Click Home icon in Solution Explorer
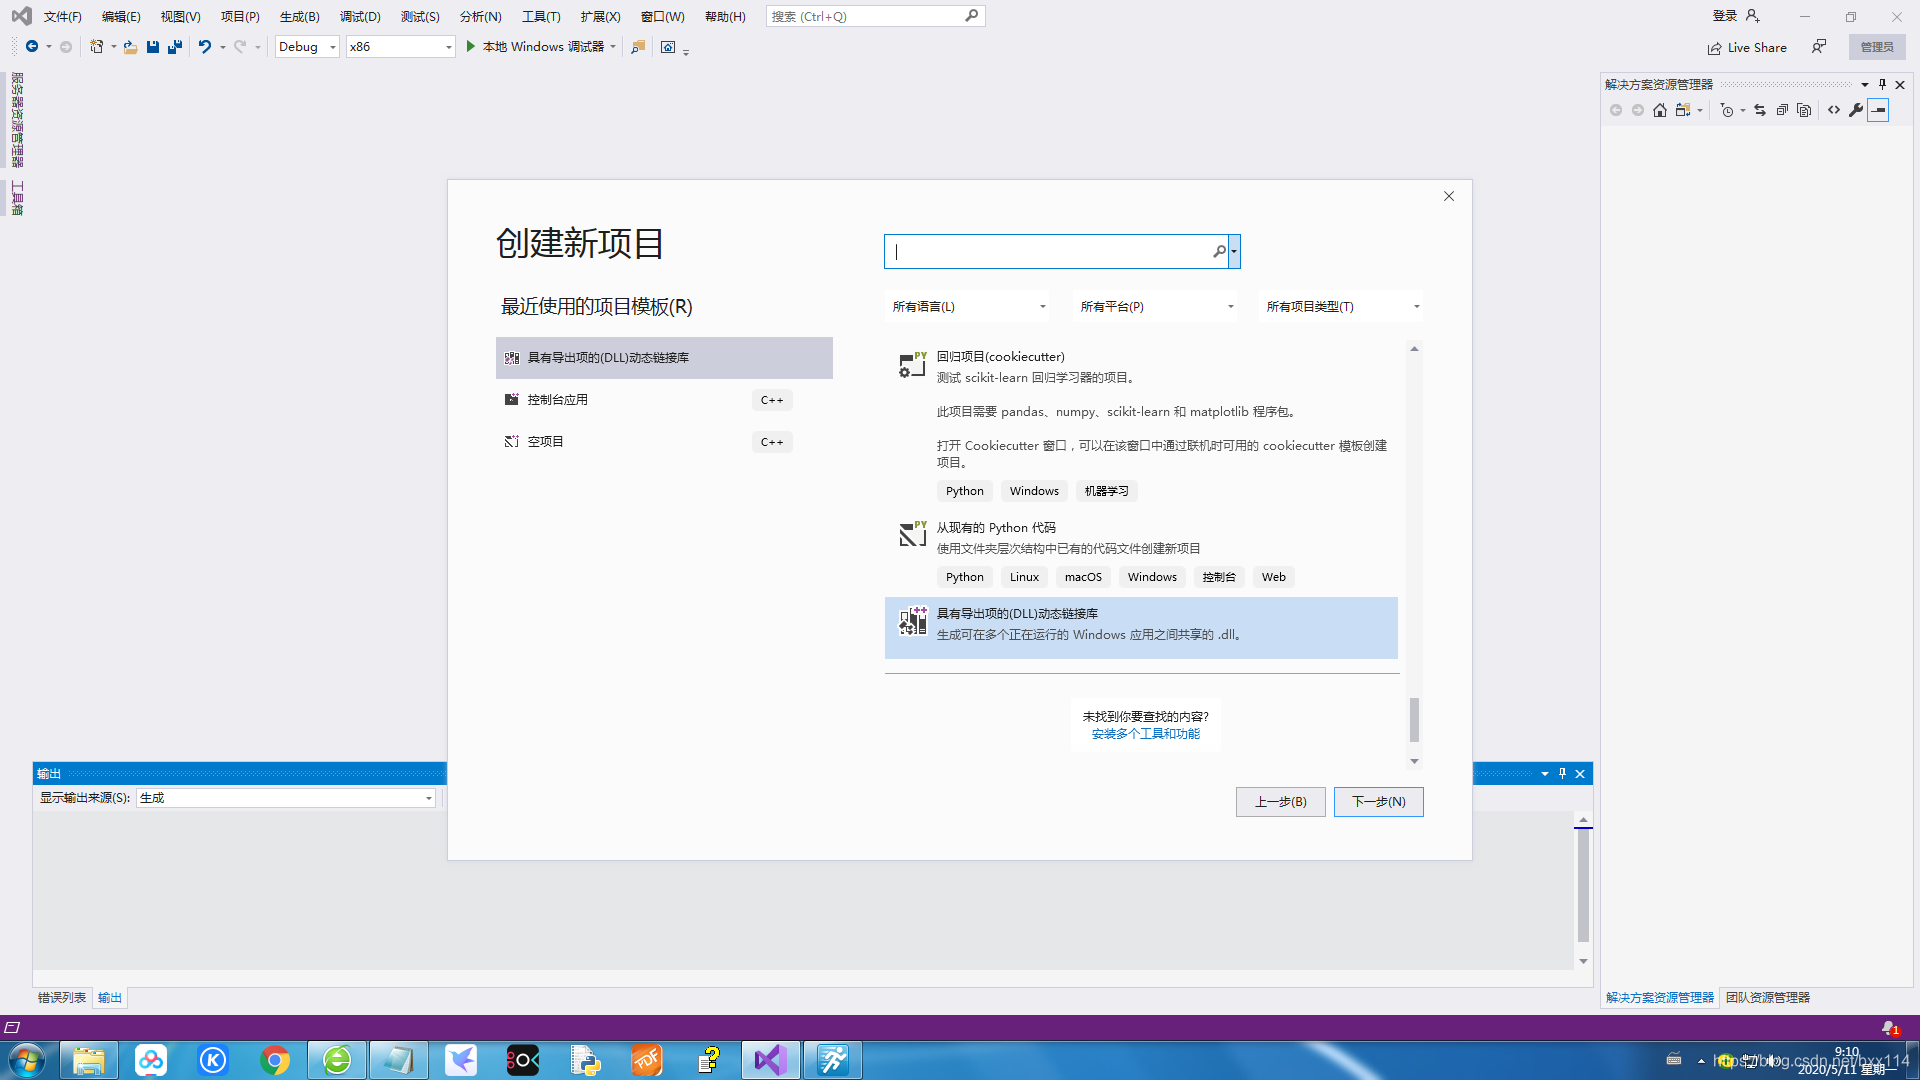 click(1660, 110)
